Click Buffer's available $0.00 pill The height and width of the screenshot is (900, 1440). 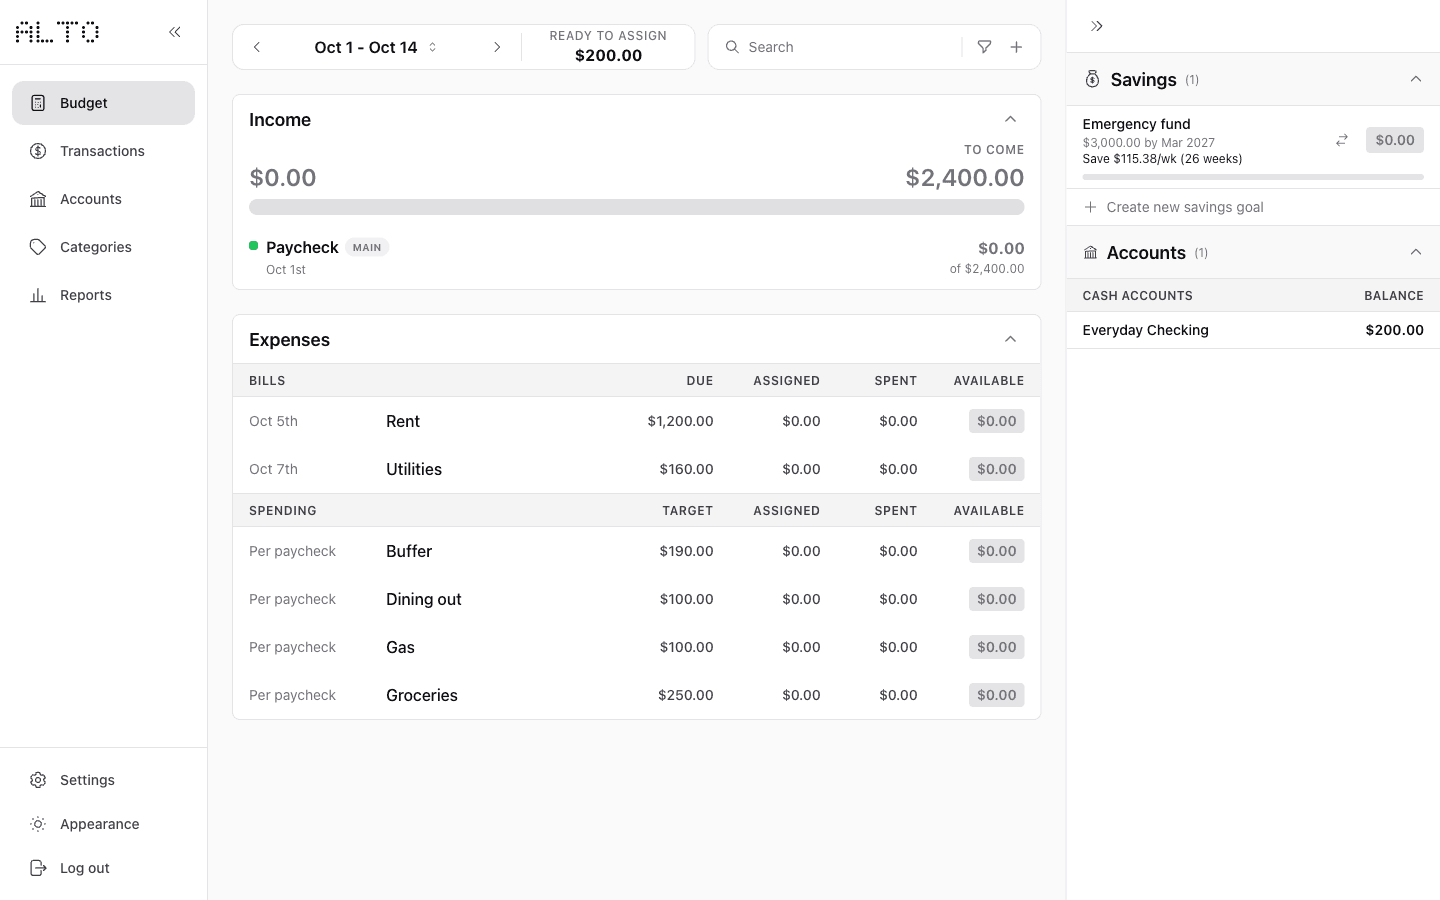point(996,551)
